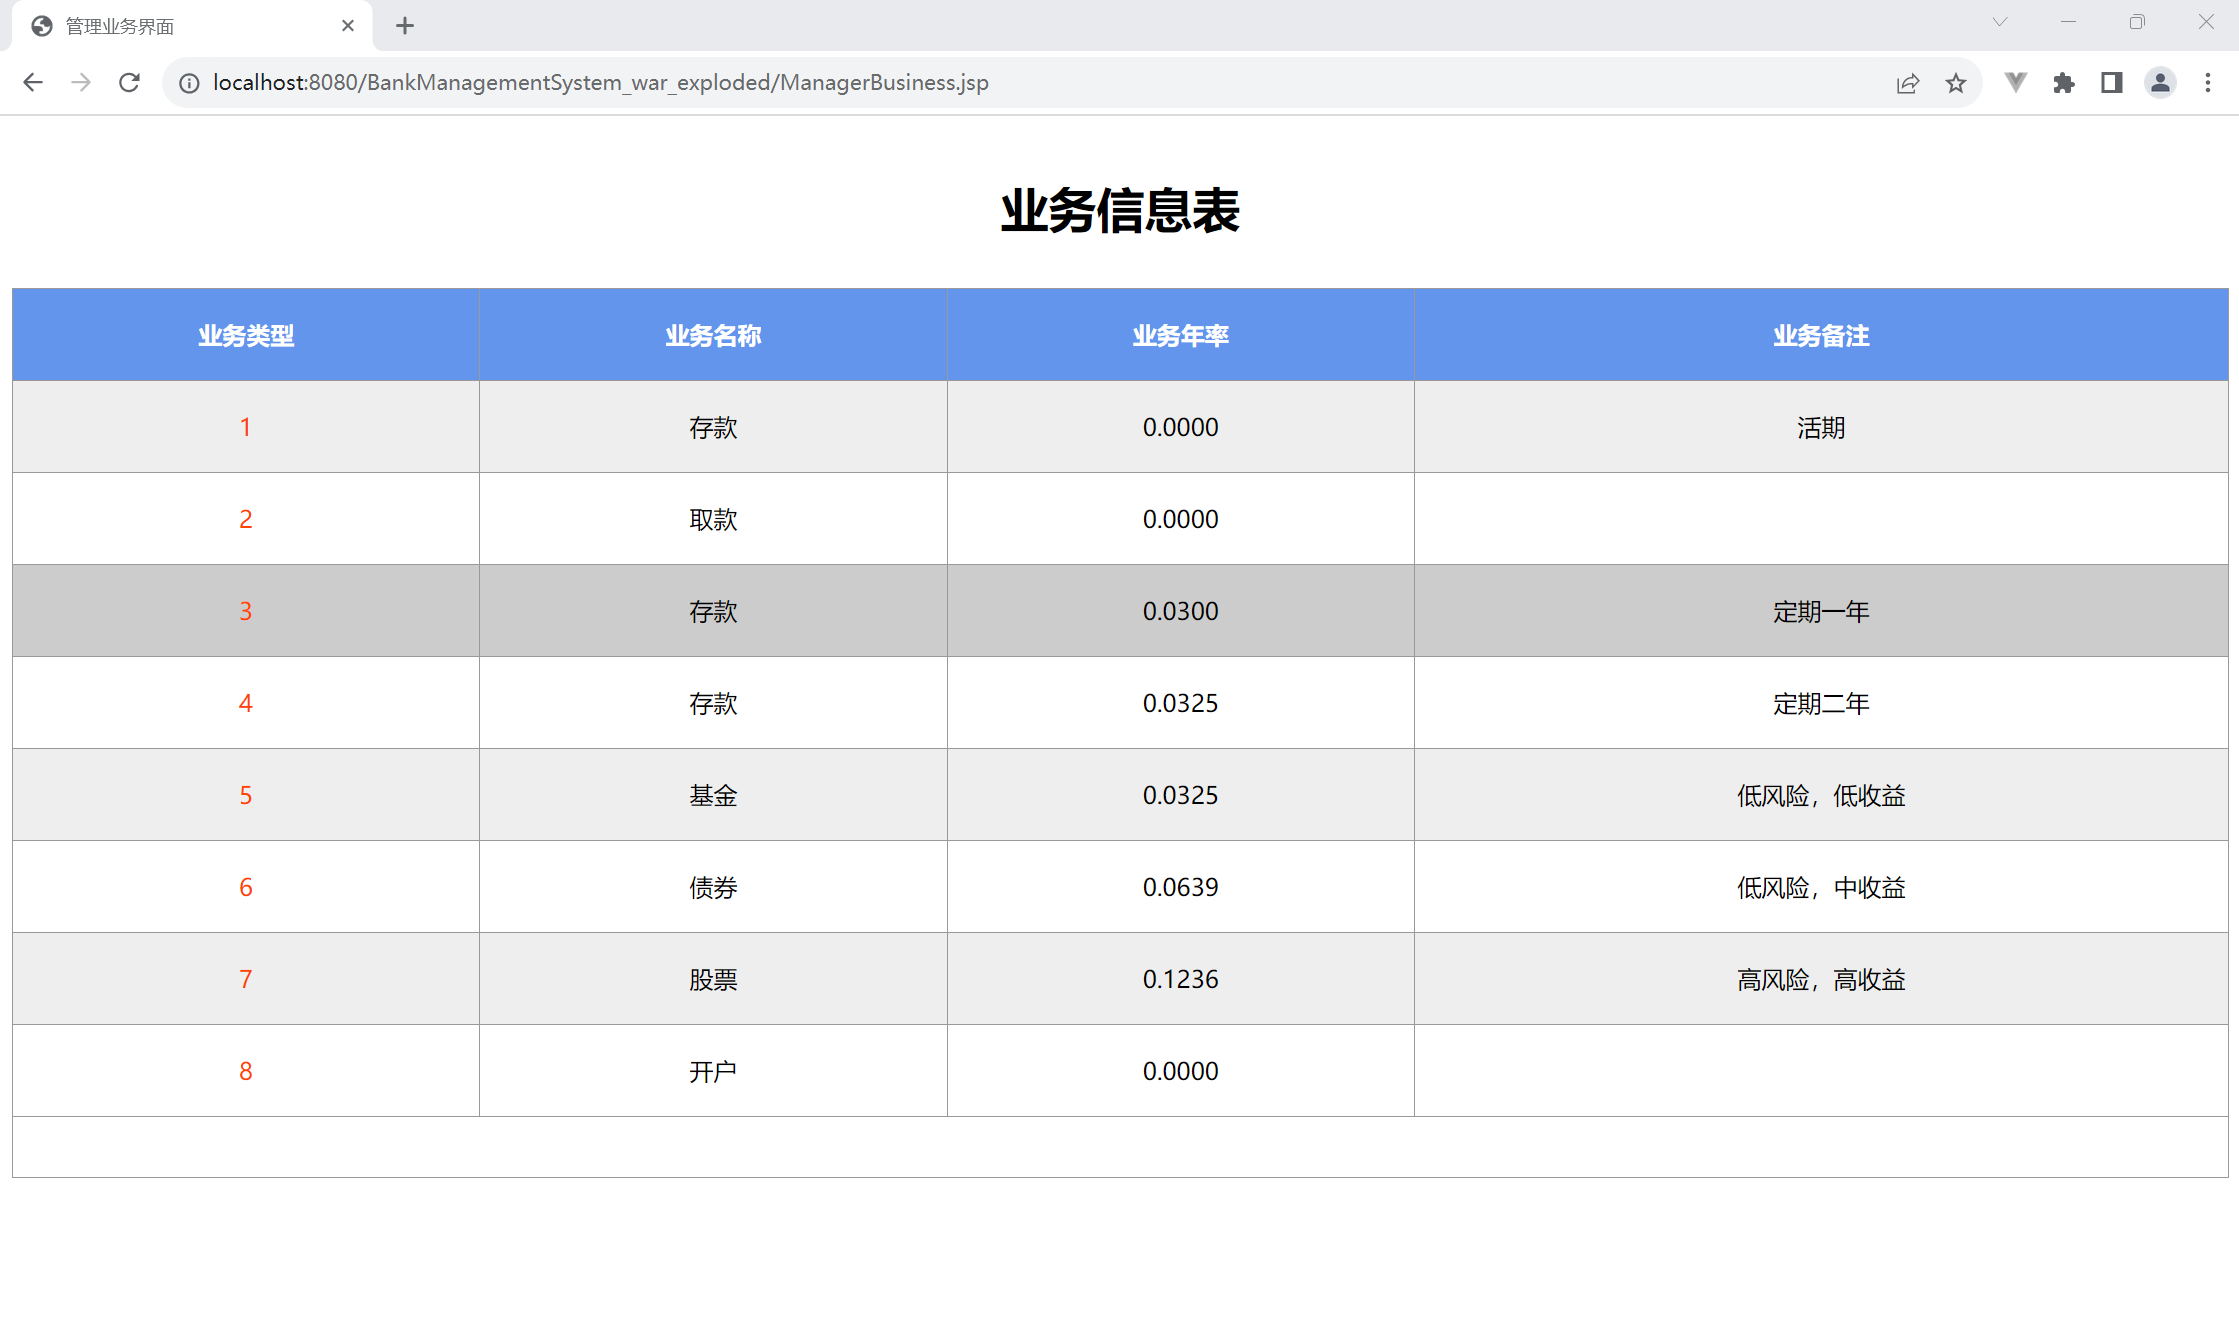Image resolution: width=2239 pixels, height=1321 pixels.
Task: Click the V-shaped extension icon
Action: click(2015, 83)
